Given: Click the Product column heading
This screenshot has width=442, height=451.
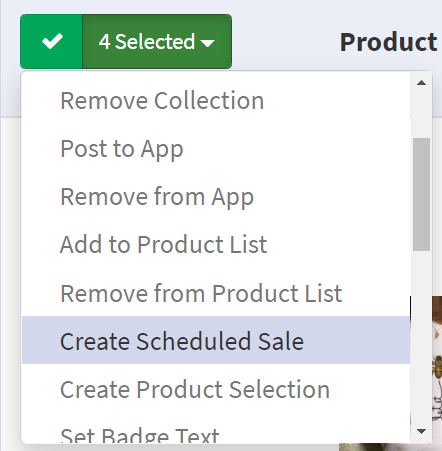Looking at the screenshot, I should (x=389, y=42).
